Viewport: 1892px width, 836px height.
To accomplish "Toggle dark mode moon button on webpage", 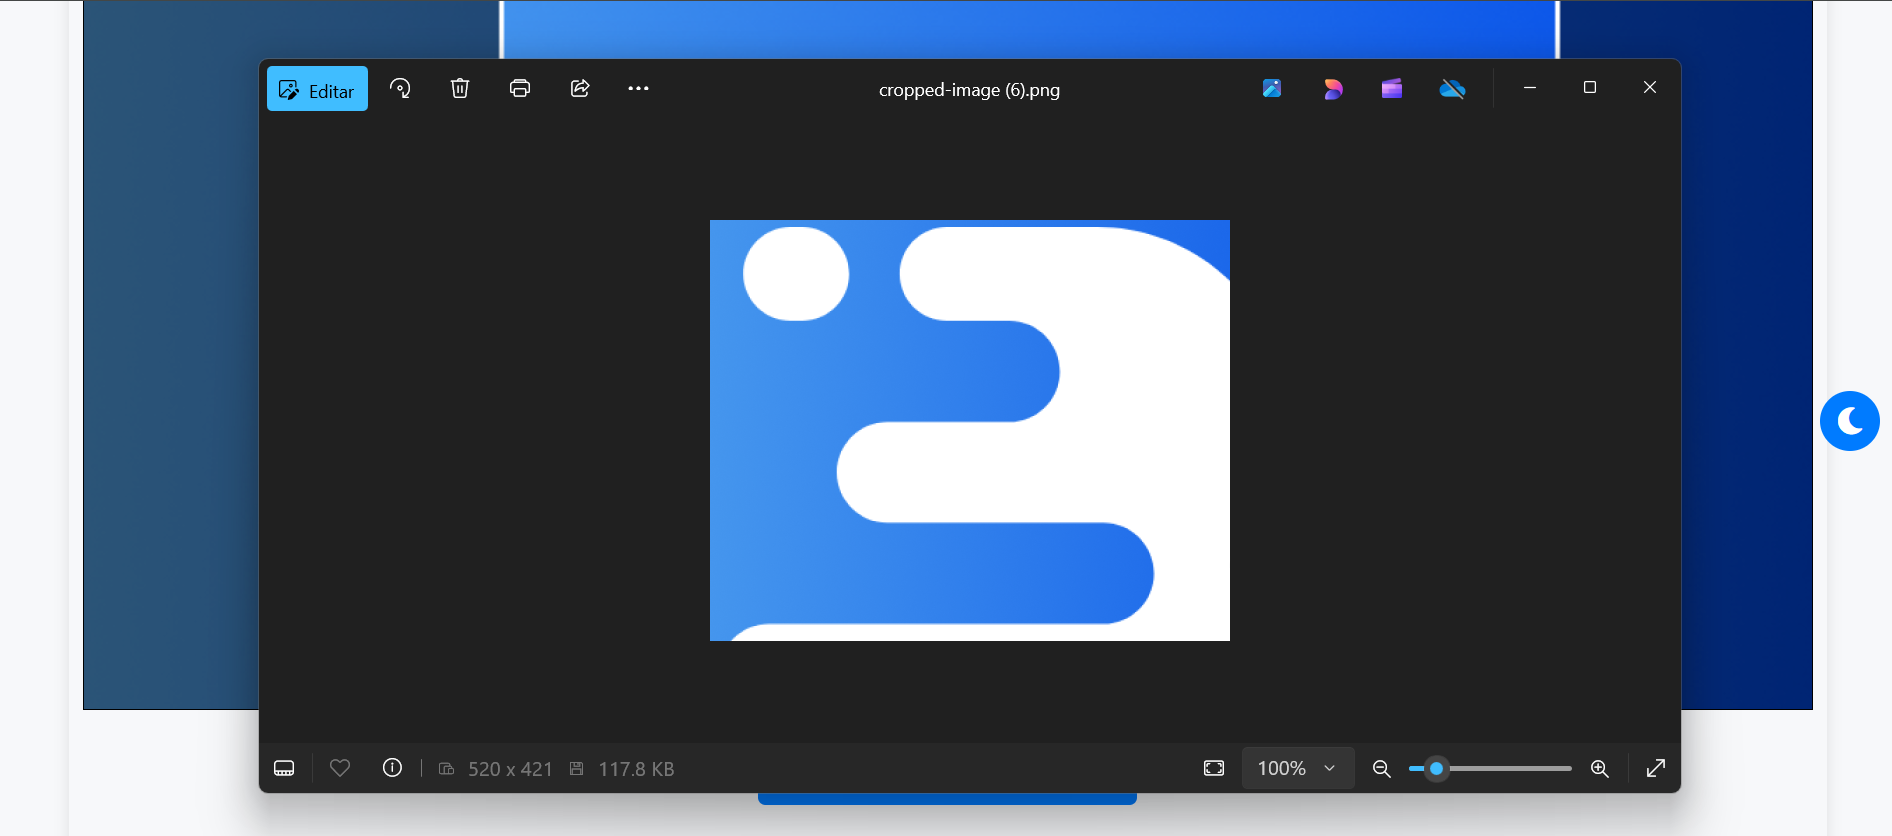I will pos(1850,421).
